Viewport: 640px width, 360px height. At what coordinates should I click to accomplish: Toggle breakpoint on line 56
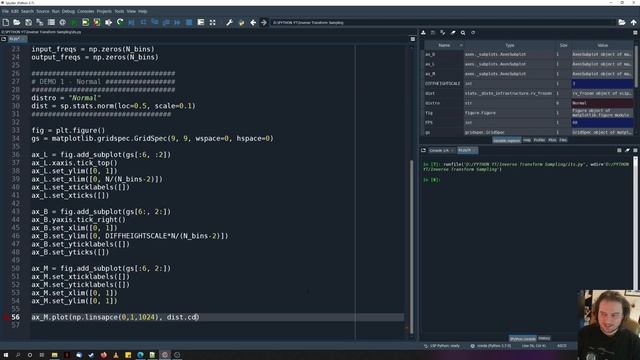tap(6, 317)
